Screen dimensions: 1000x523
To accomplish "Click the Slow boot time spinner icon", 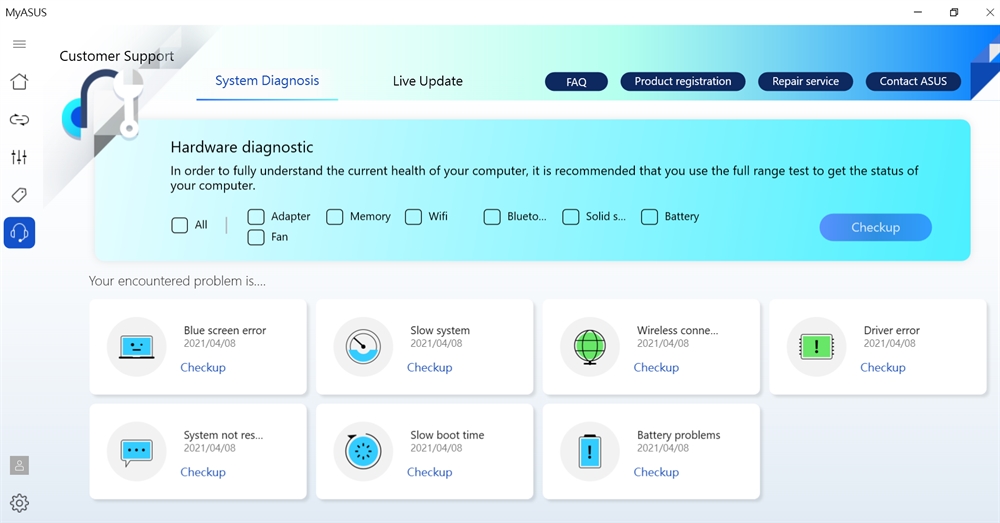I will coord(363,452).
